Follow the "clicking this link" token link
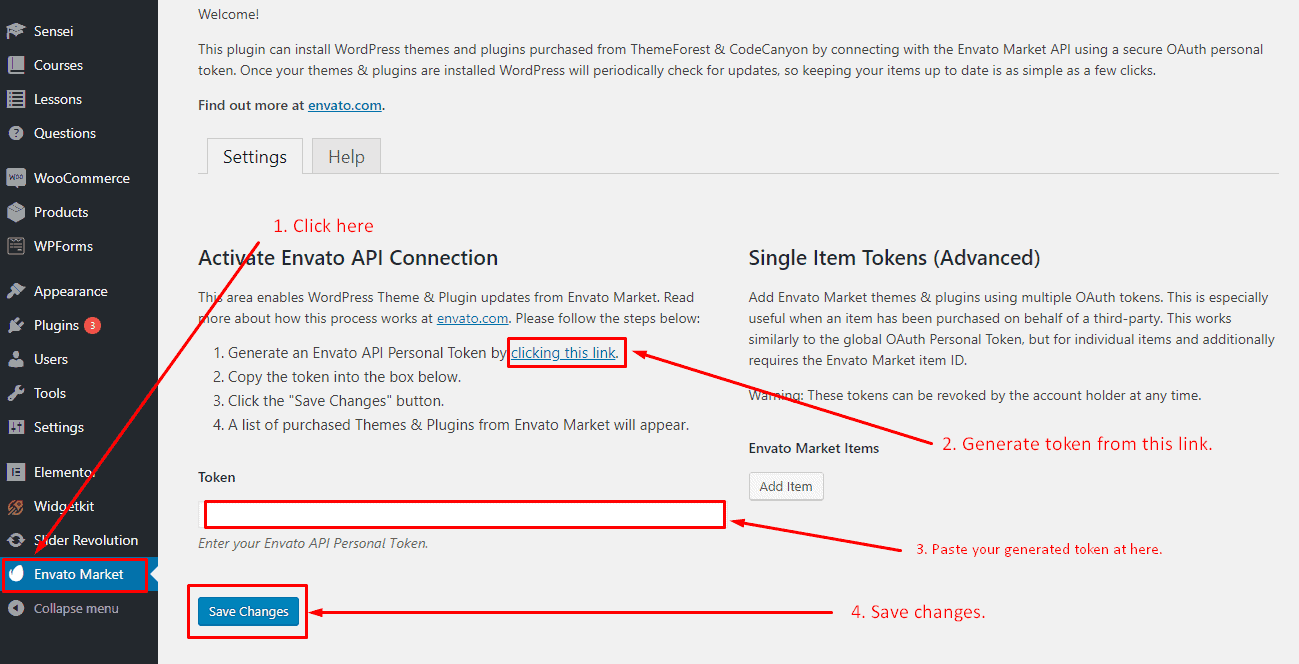This screenshot has height=664, width=1299. tap(563, 352)
